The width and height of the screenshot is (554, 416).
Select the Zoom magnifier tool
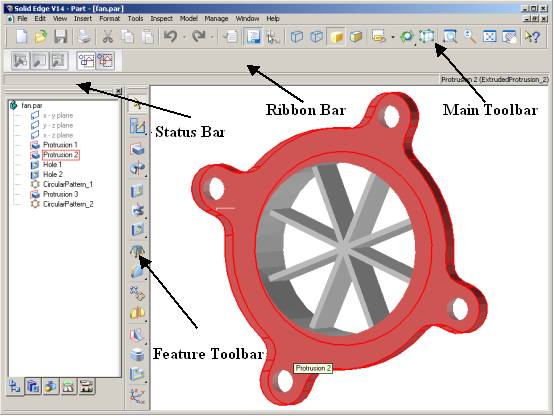coord(470,36)
